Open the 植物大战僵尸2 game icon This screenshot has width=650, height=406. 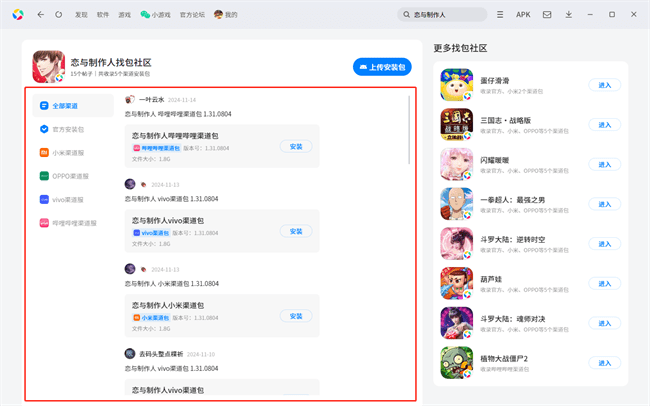point(456,362)
